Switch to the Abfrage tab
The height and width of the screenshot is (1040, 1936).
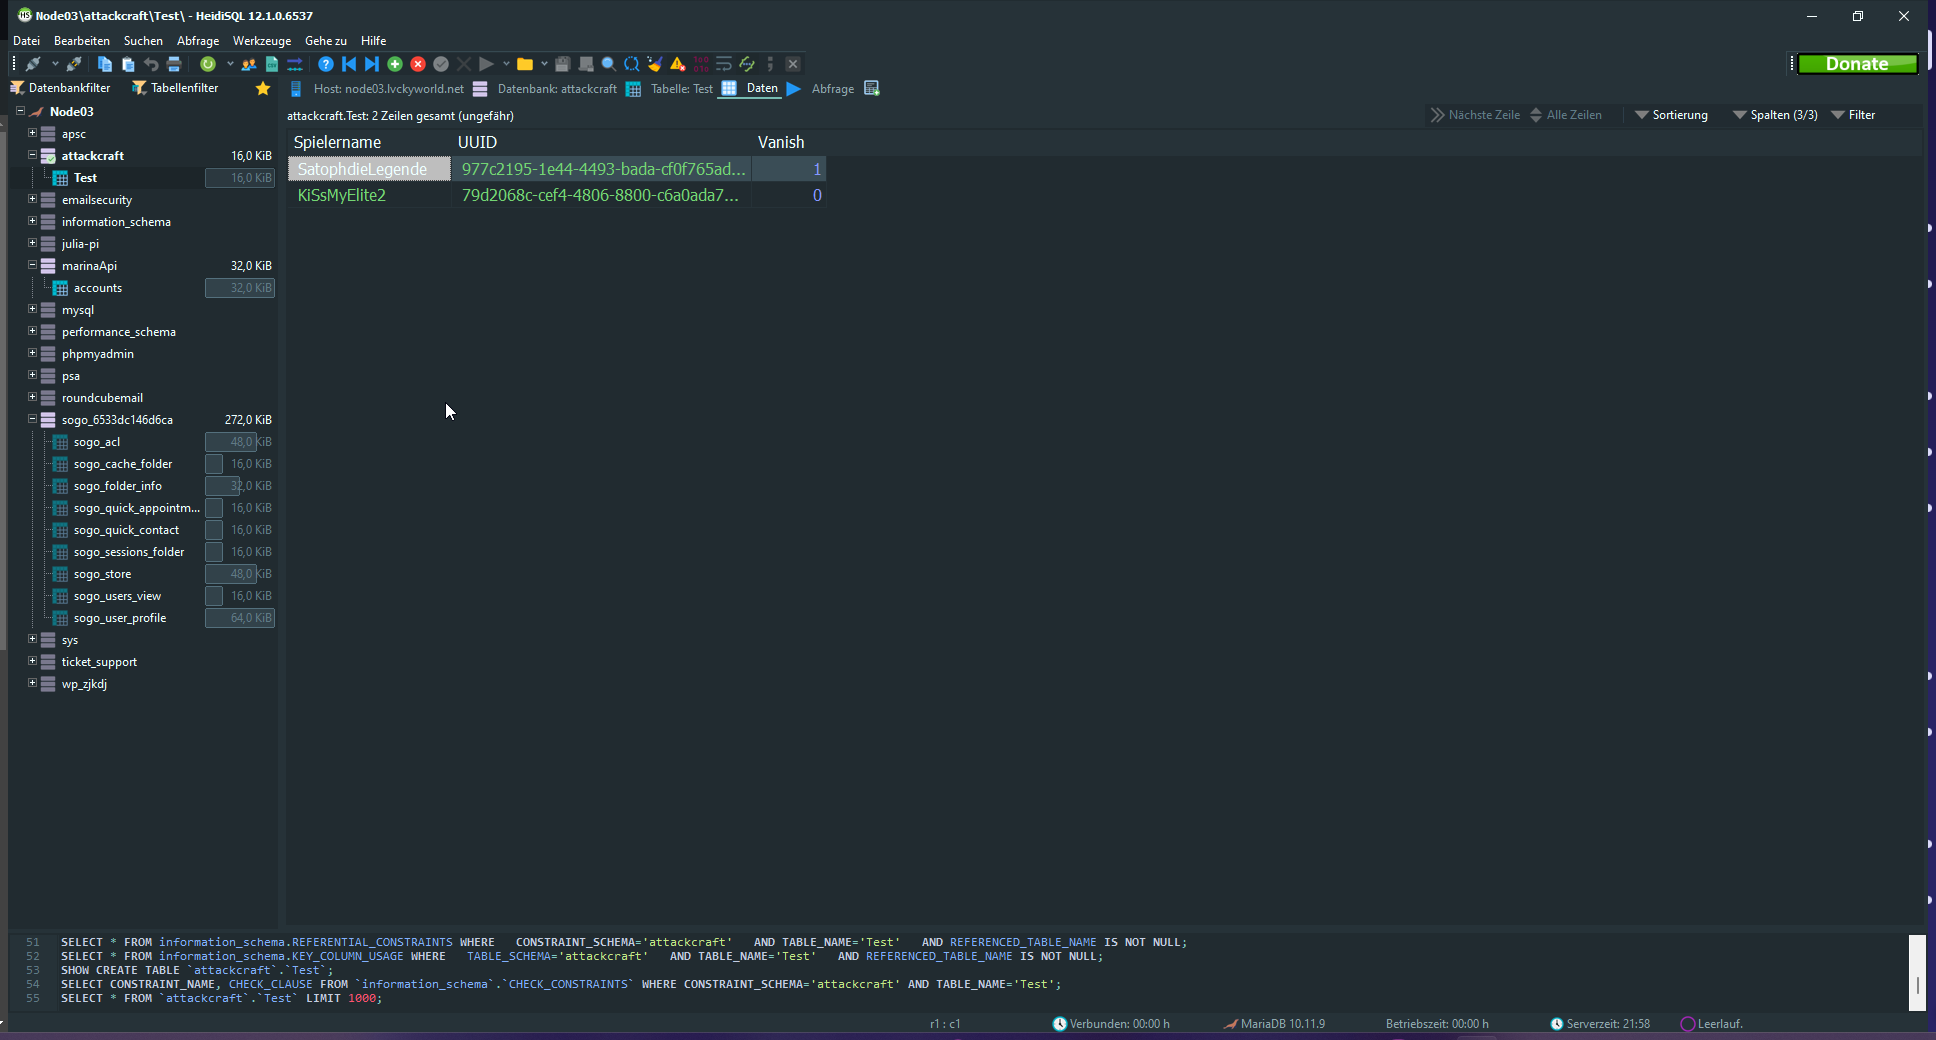tap(832, 89)
